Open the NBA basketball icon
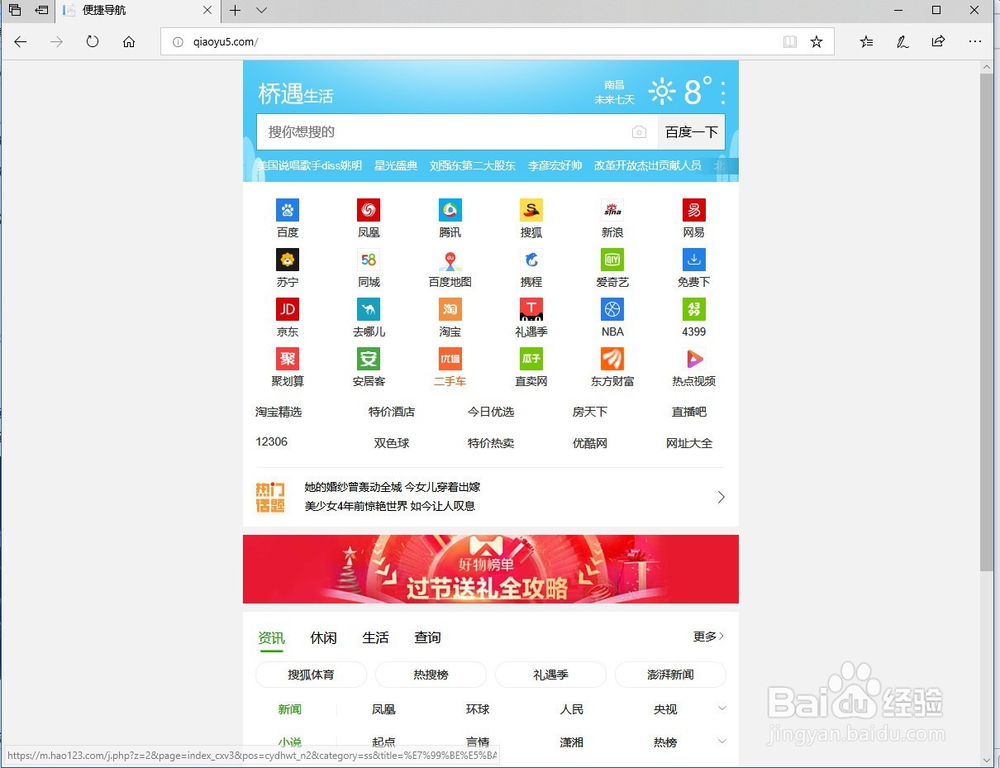1000x768 pixels. point(612,309)
